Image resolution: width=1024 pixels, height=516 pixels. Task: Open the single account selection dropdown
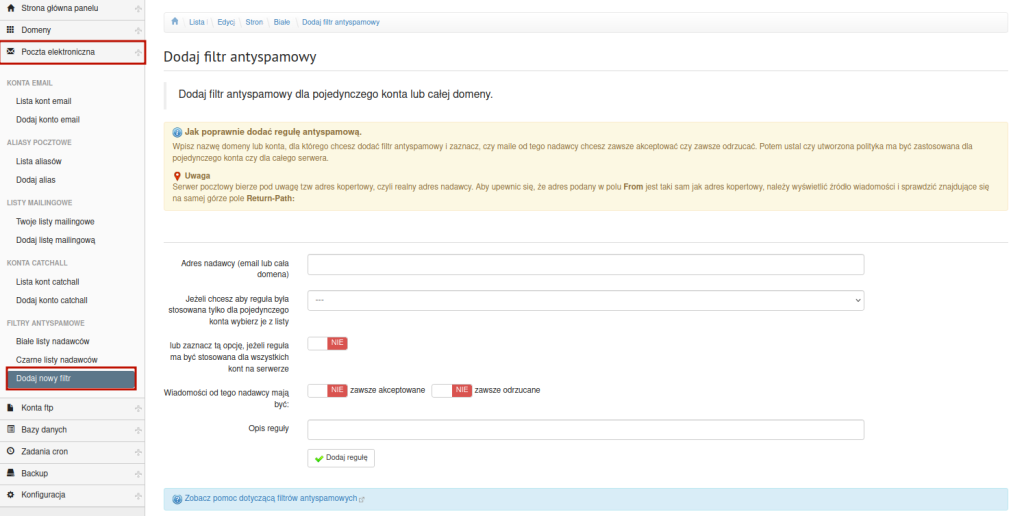585,299
